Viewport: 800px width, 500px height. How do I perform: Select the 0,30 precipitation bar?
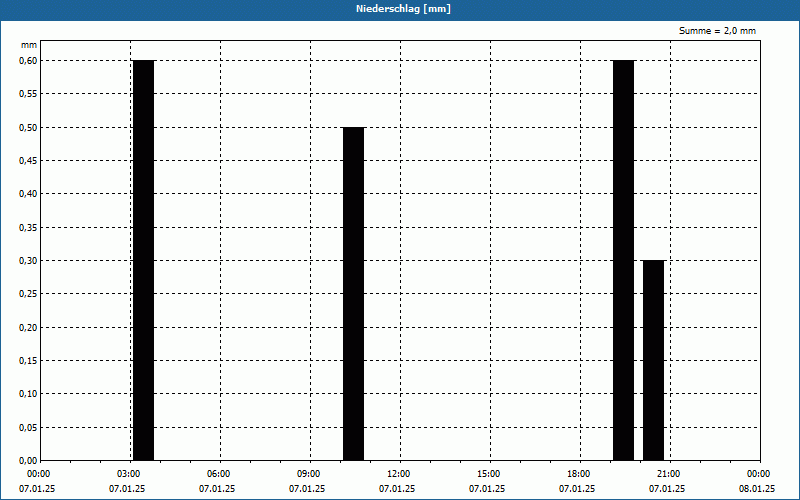pyautogui.click(x=654, y=360)
